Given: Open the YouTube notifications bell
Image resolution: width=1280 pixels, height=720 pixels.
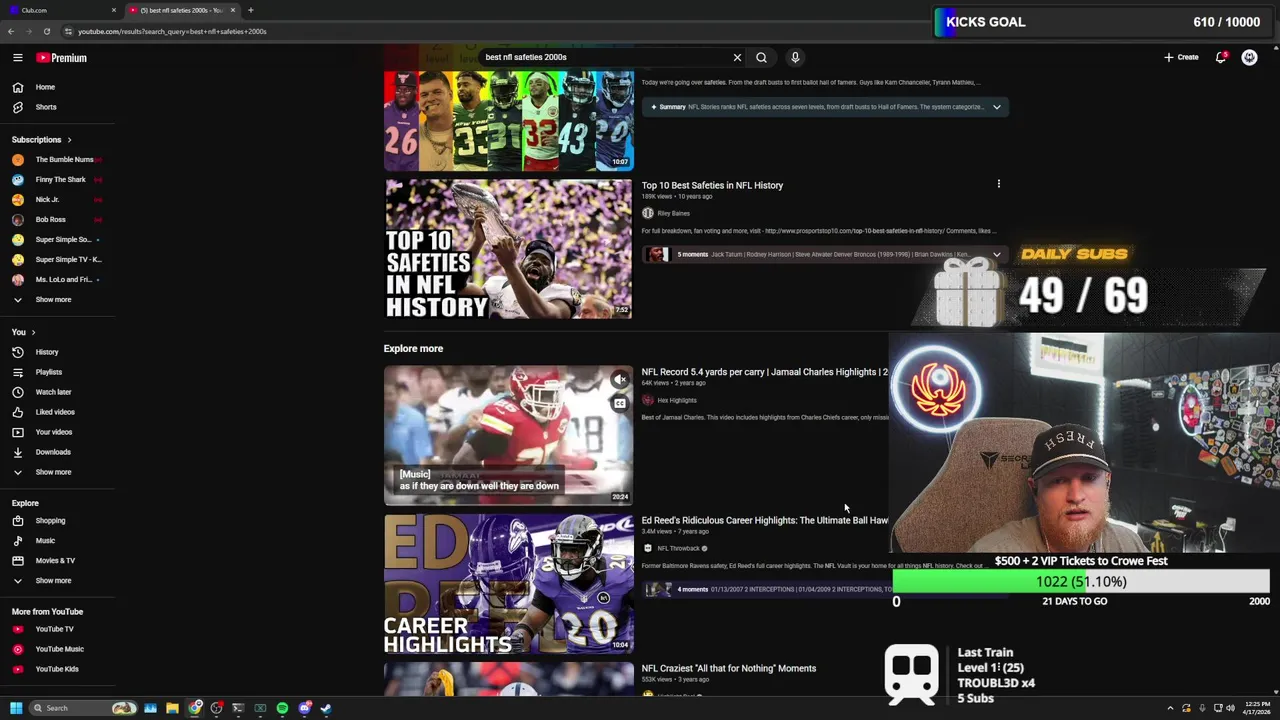Looking at the screenshot, I should (1221, 58).
